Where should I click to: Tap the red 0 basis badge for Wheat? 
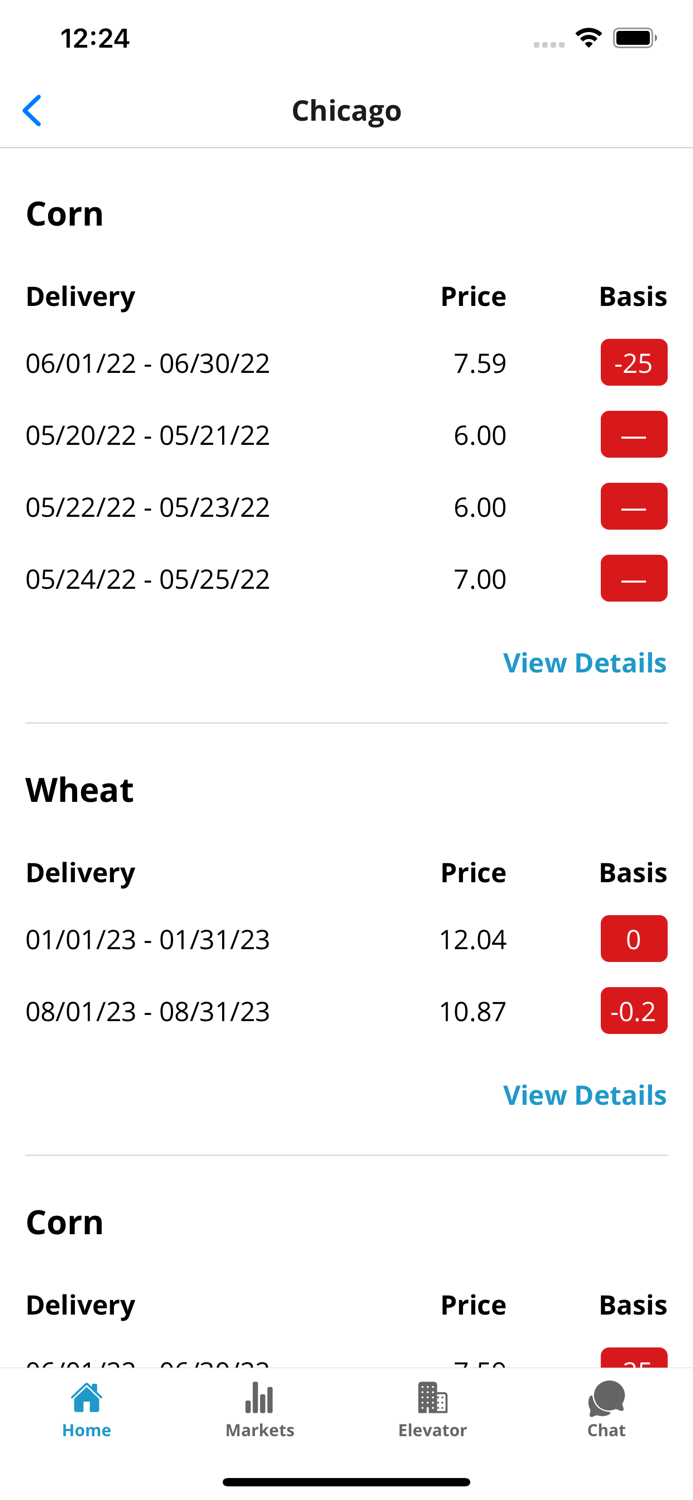point(633,938)
